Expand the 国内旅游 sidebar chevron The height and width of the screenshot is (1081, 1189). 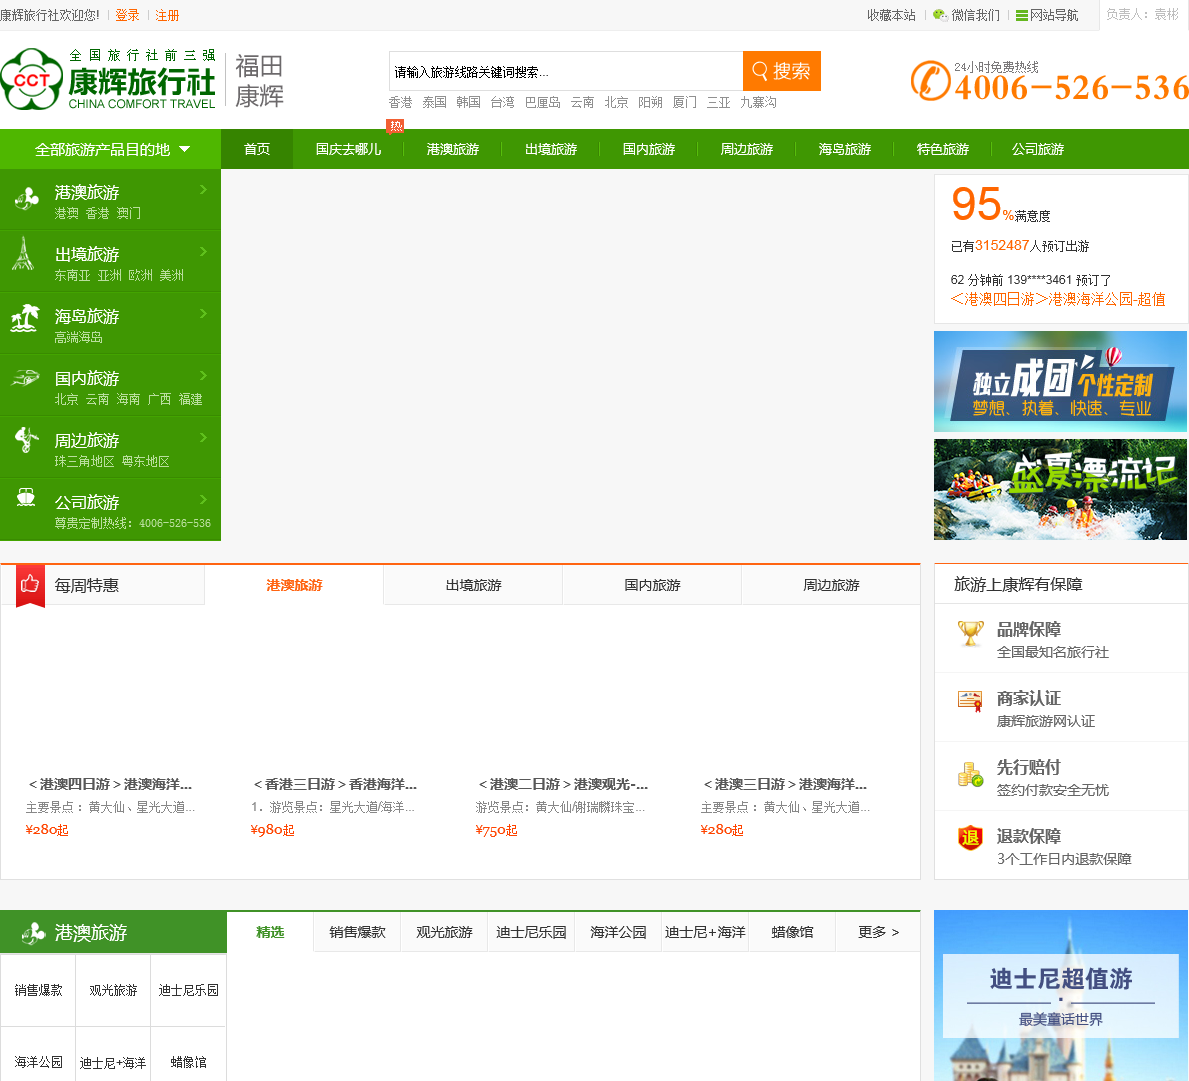[x=203, y=376]
